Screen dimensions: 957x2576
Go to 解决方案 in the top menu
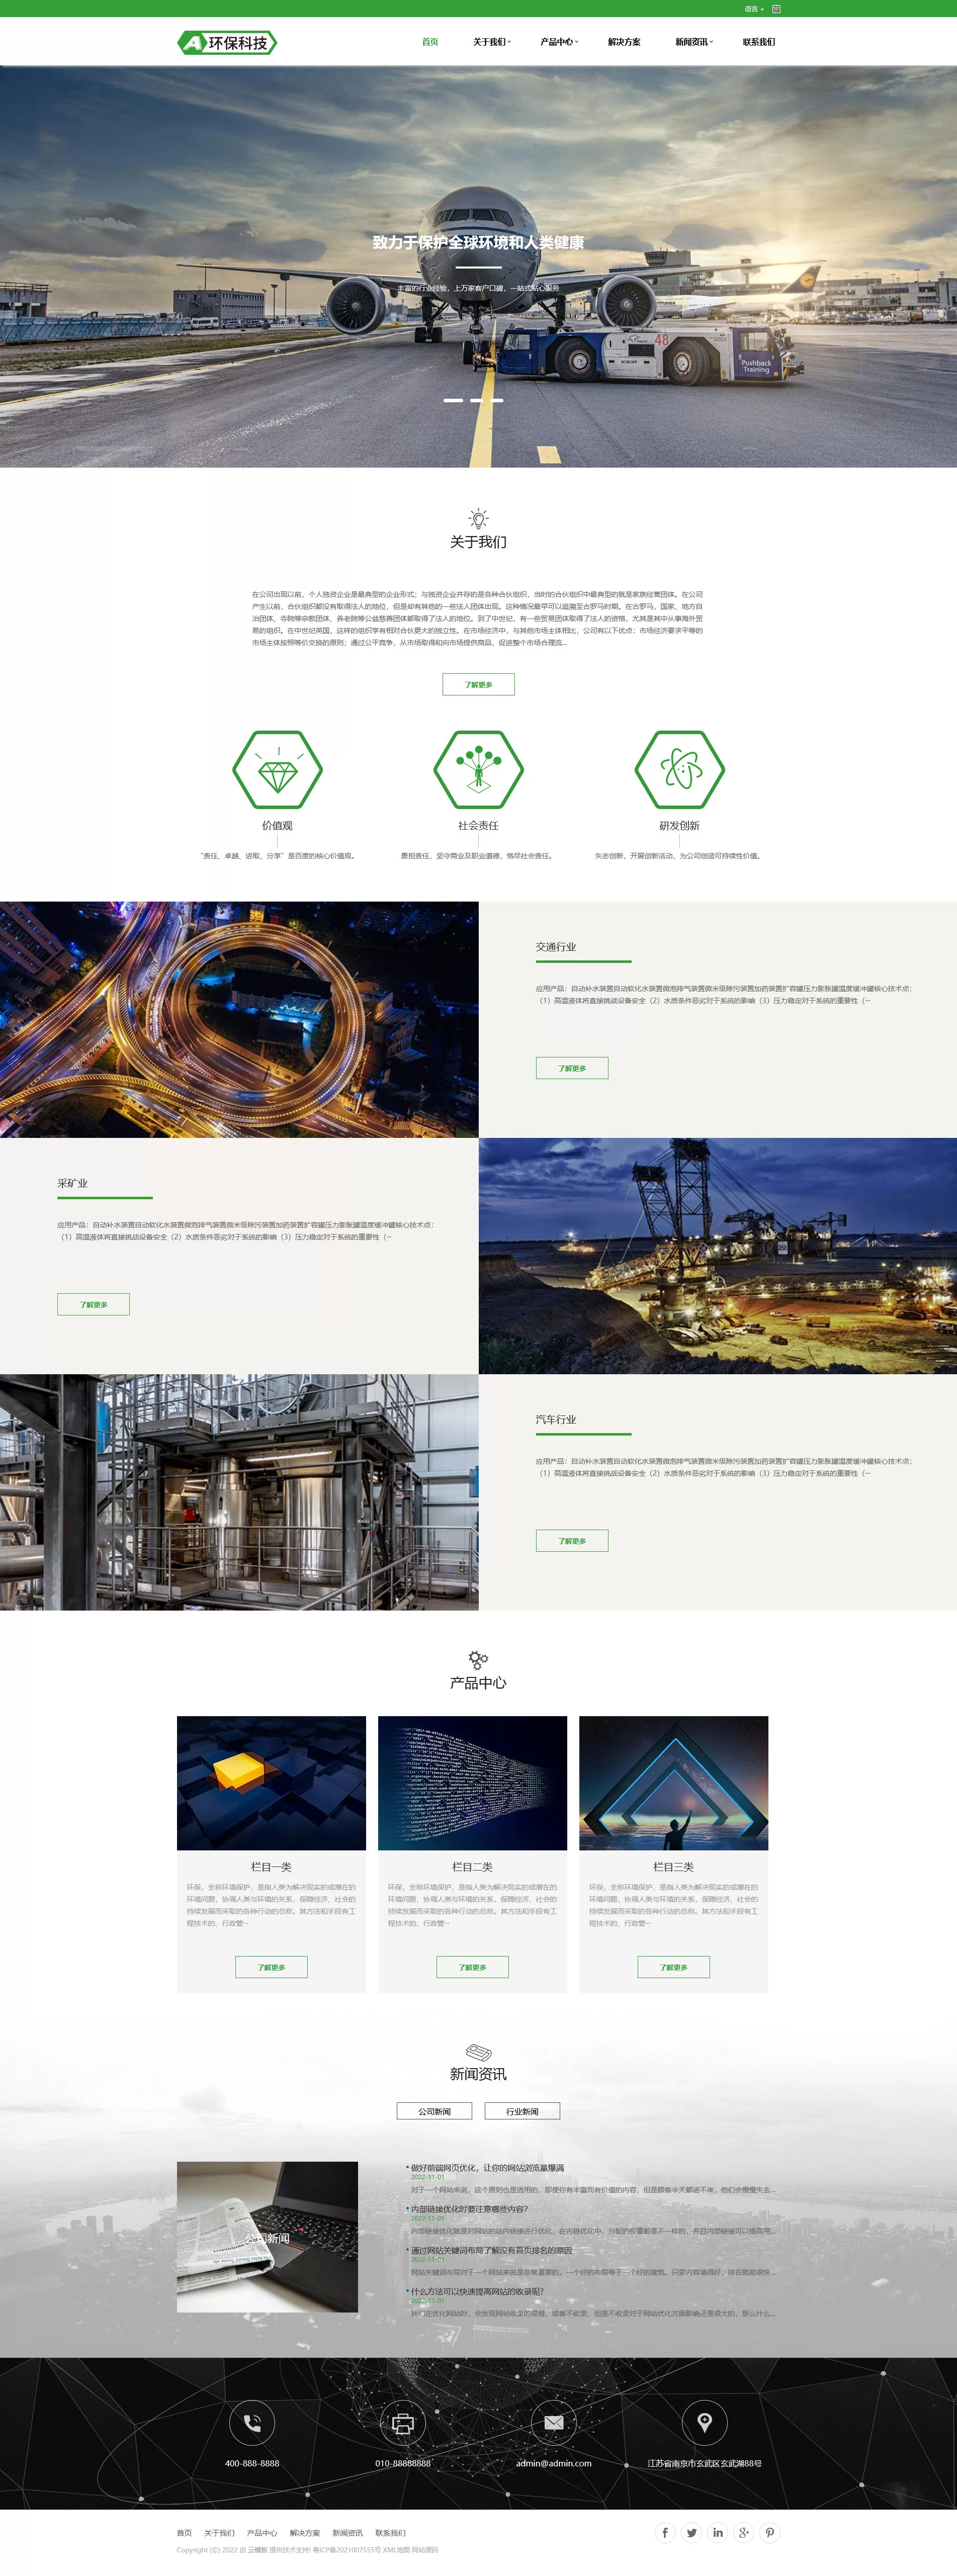tap(624, 42)
